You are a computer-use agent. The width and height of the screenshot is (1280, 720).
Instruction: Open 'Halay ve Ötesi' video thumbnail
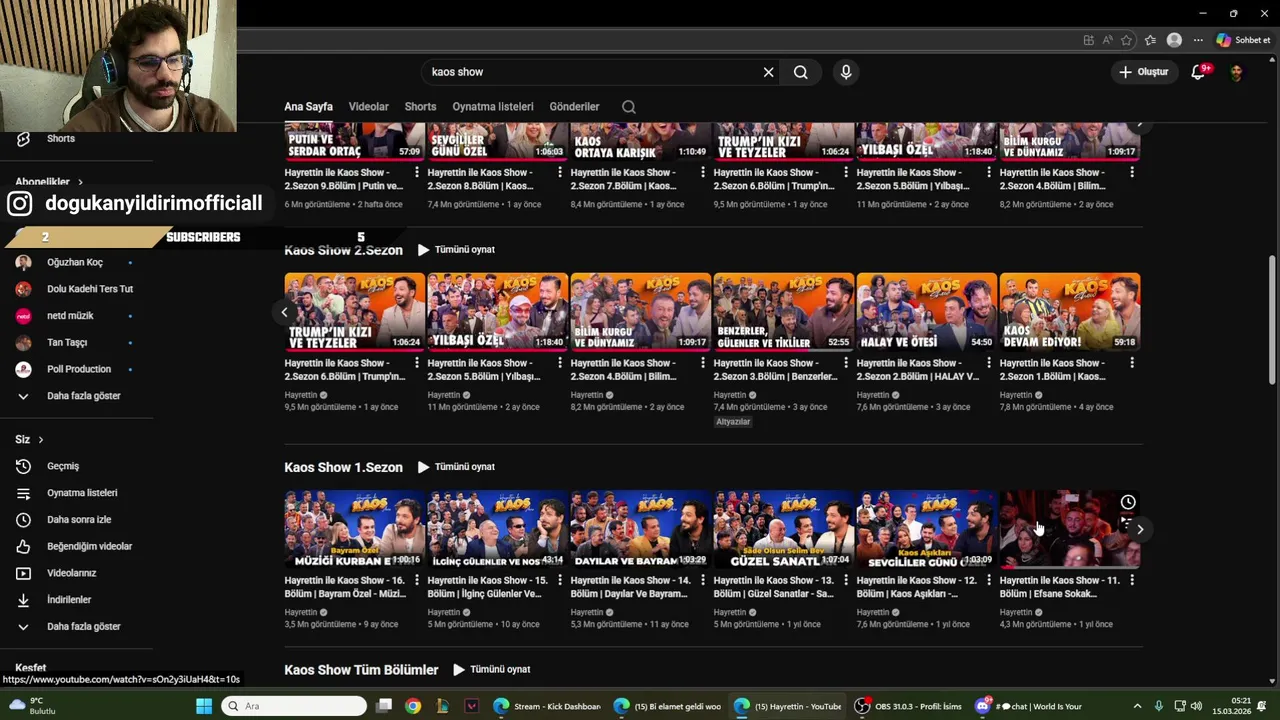(927, 312)
